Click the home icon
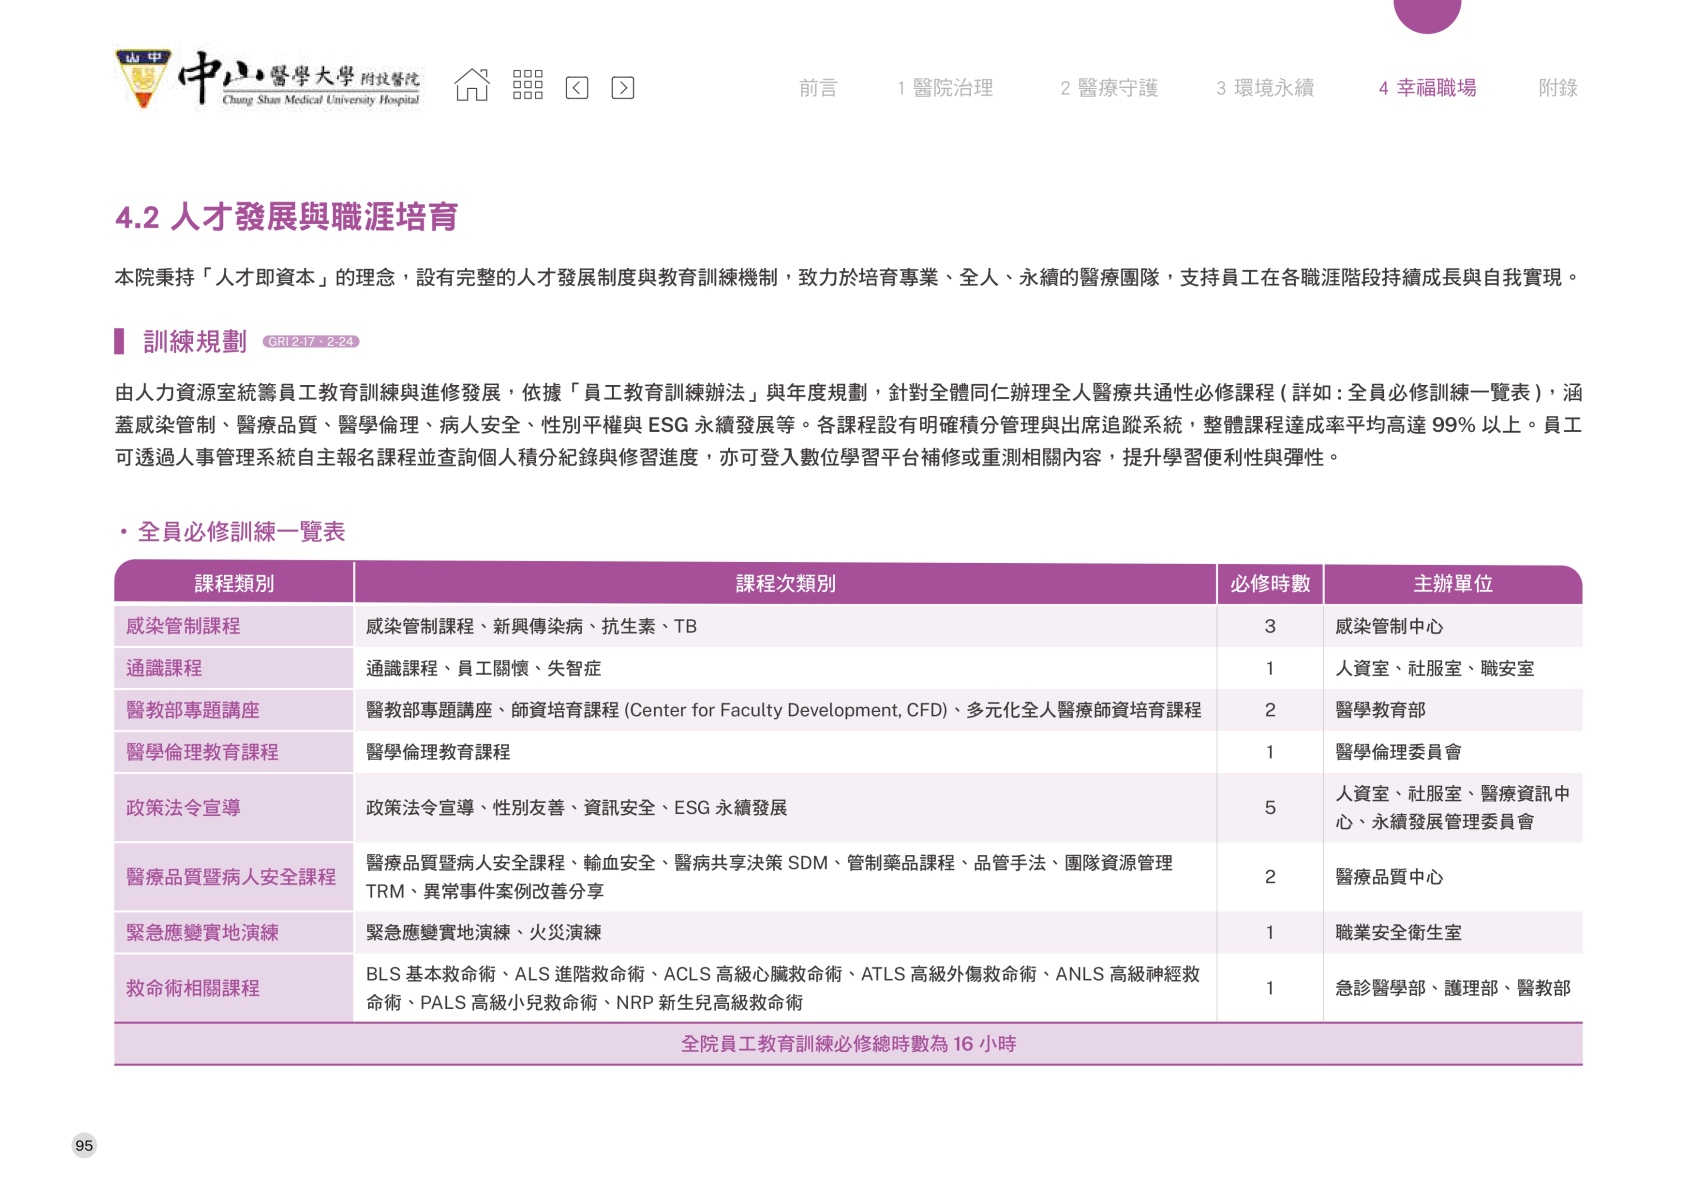Image resolution: width=1697 pixels, height=1200 pixels. [x=472, y=86]
